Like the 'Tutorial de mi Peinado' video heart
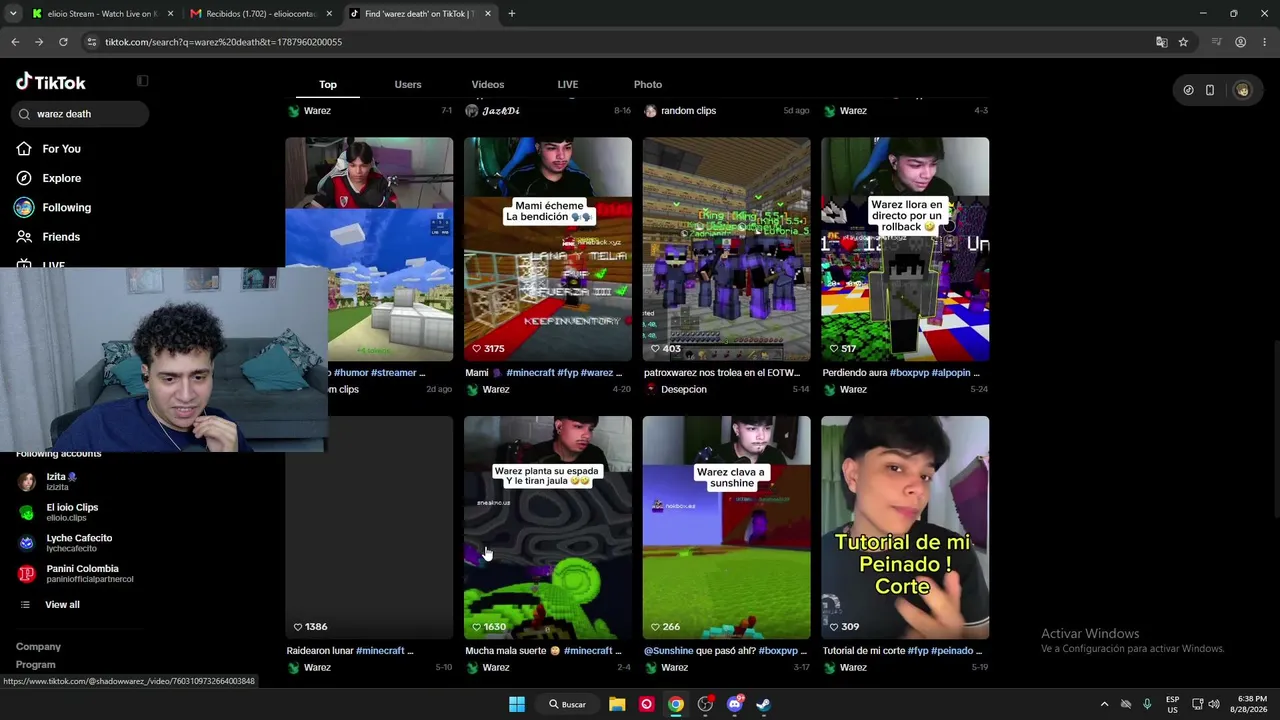 pos(834,627)
